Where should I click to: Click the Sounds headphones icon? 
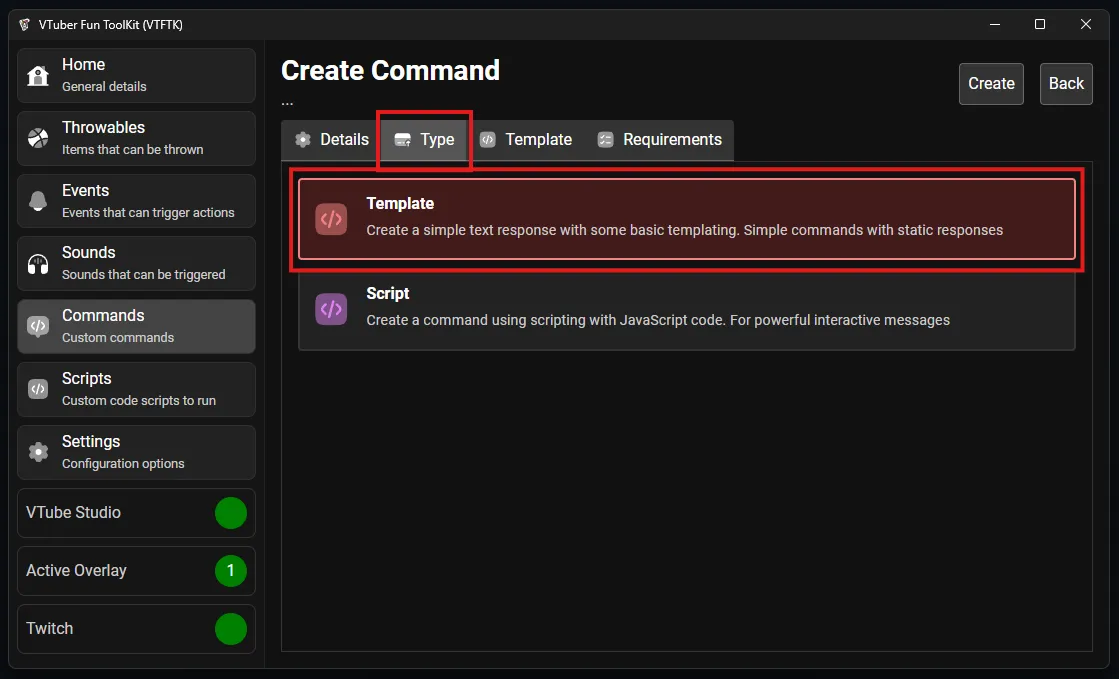[38, 264]
